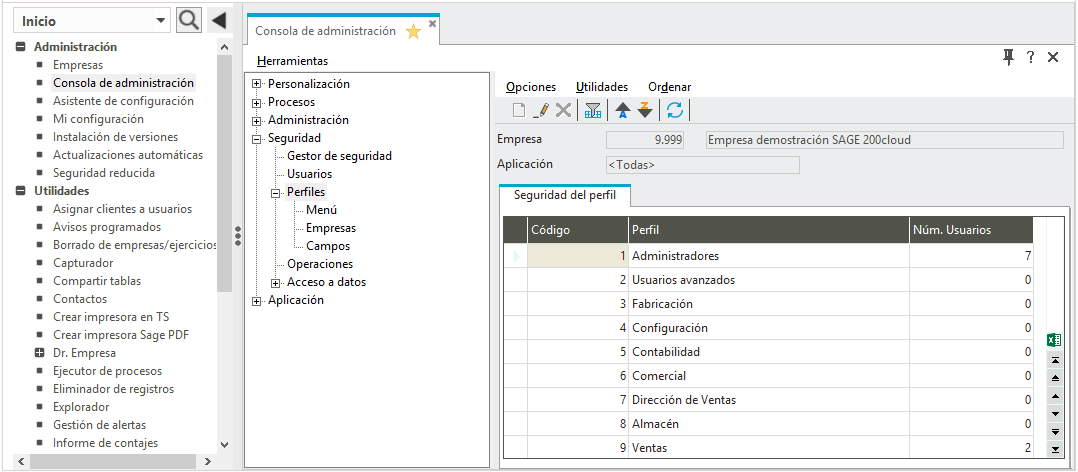1078x472 pixels.
Task: Select the Seguridad del perfil tab
Action: [564, 194]
